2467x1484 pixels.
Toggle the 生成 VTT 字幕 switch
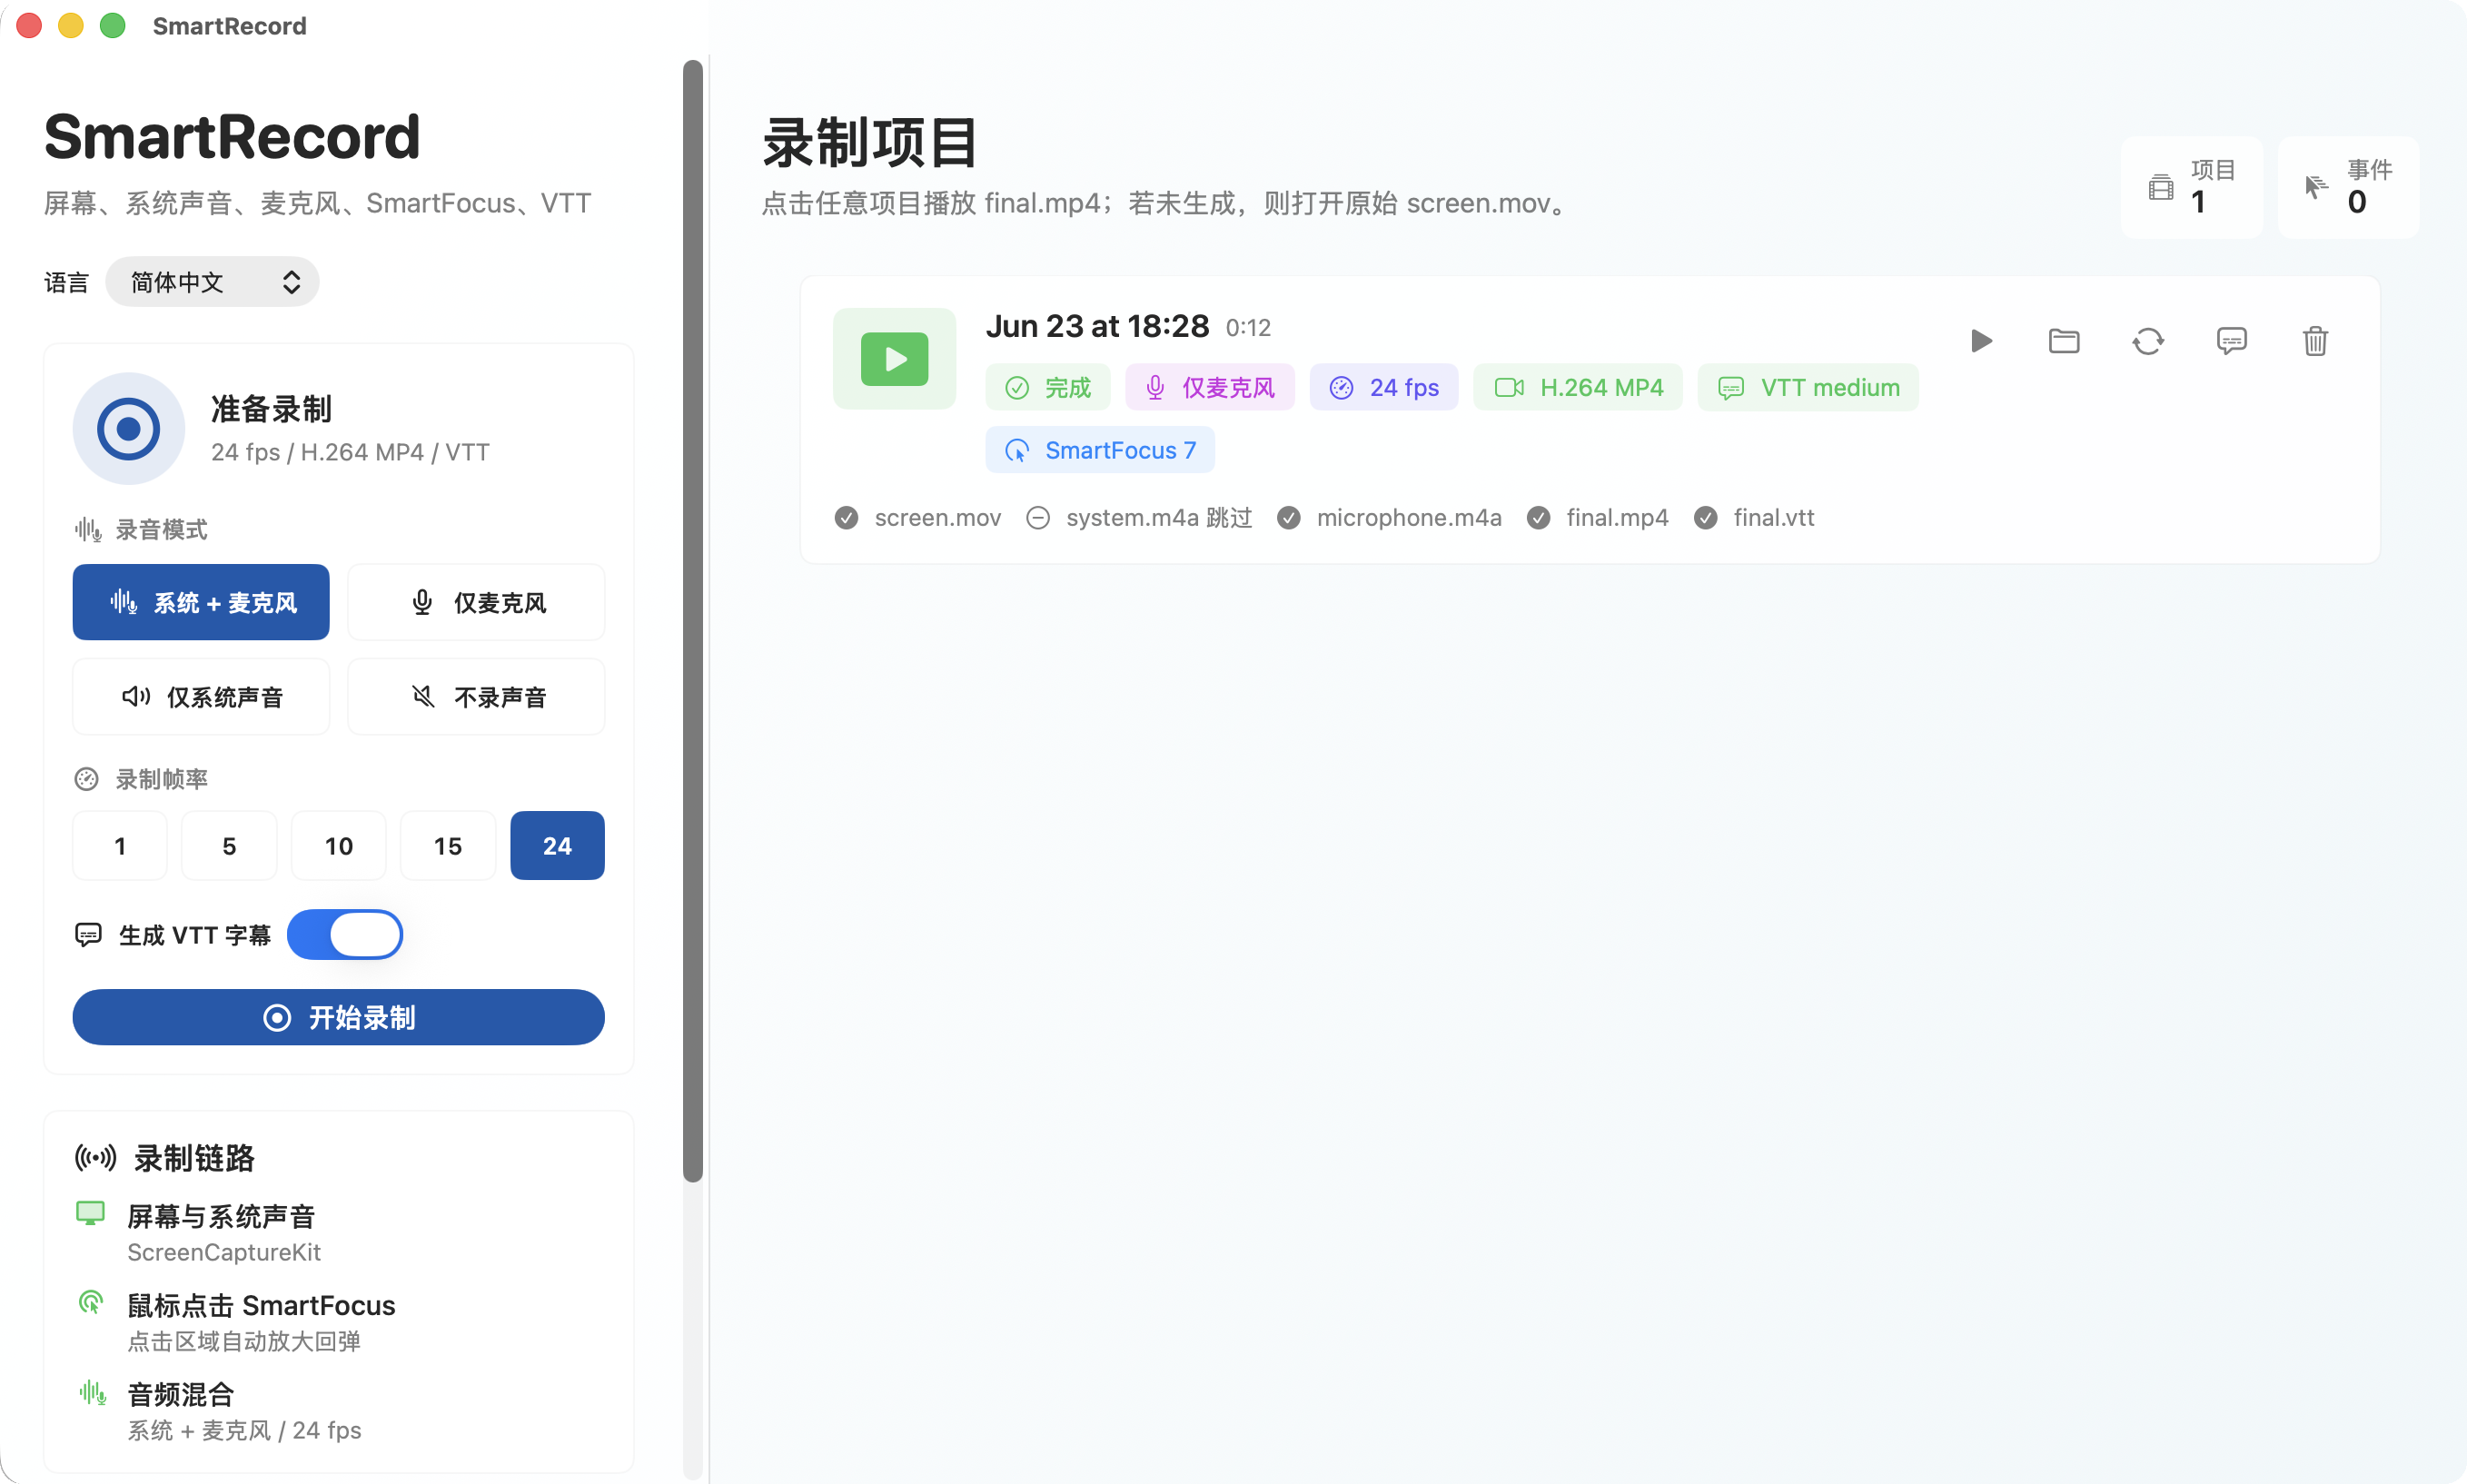click(345, 935)
